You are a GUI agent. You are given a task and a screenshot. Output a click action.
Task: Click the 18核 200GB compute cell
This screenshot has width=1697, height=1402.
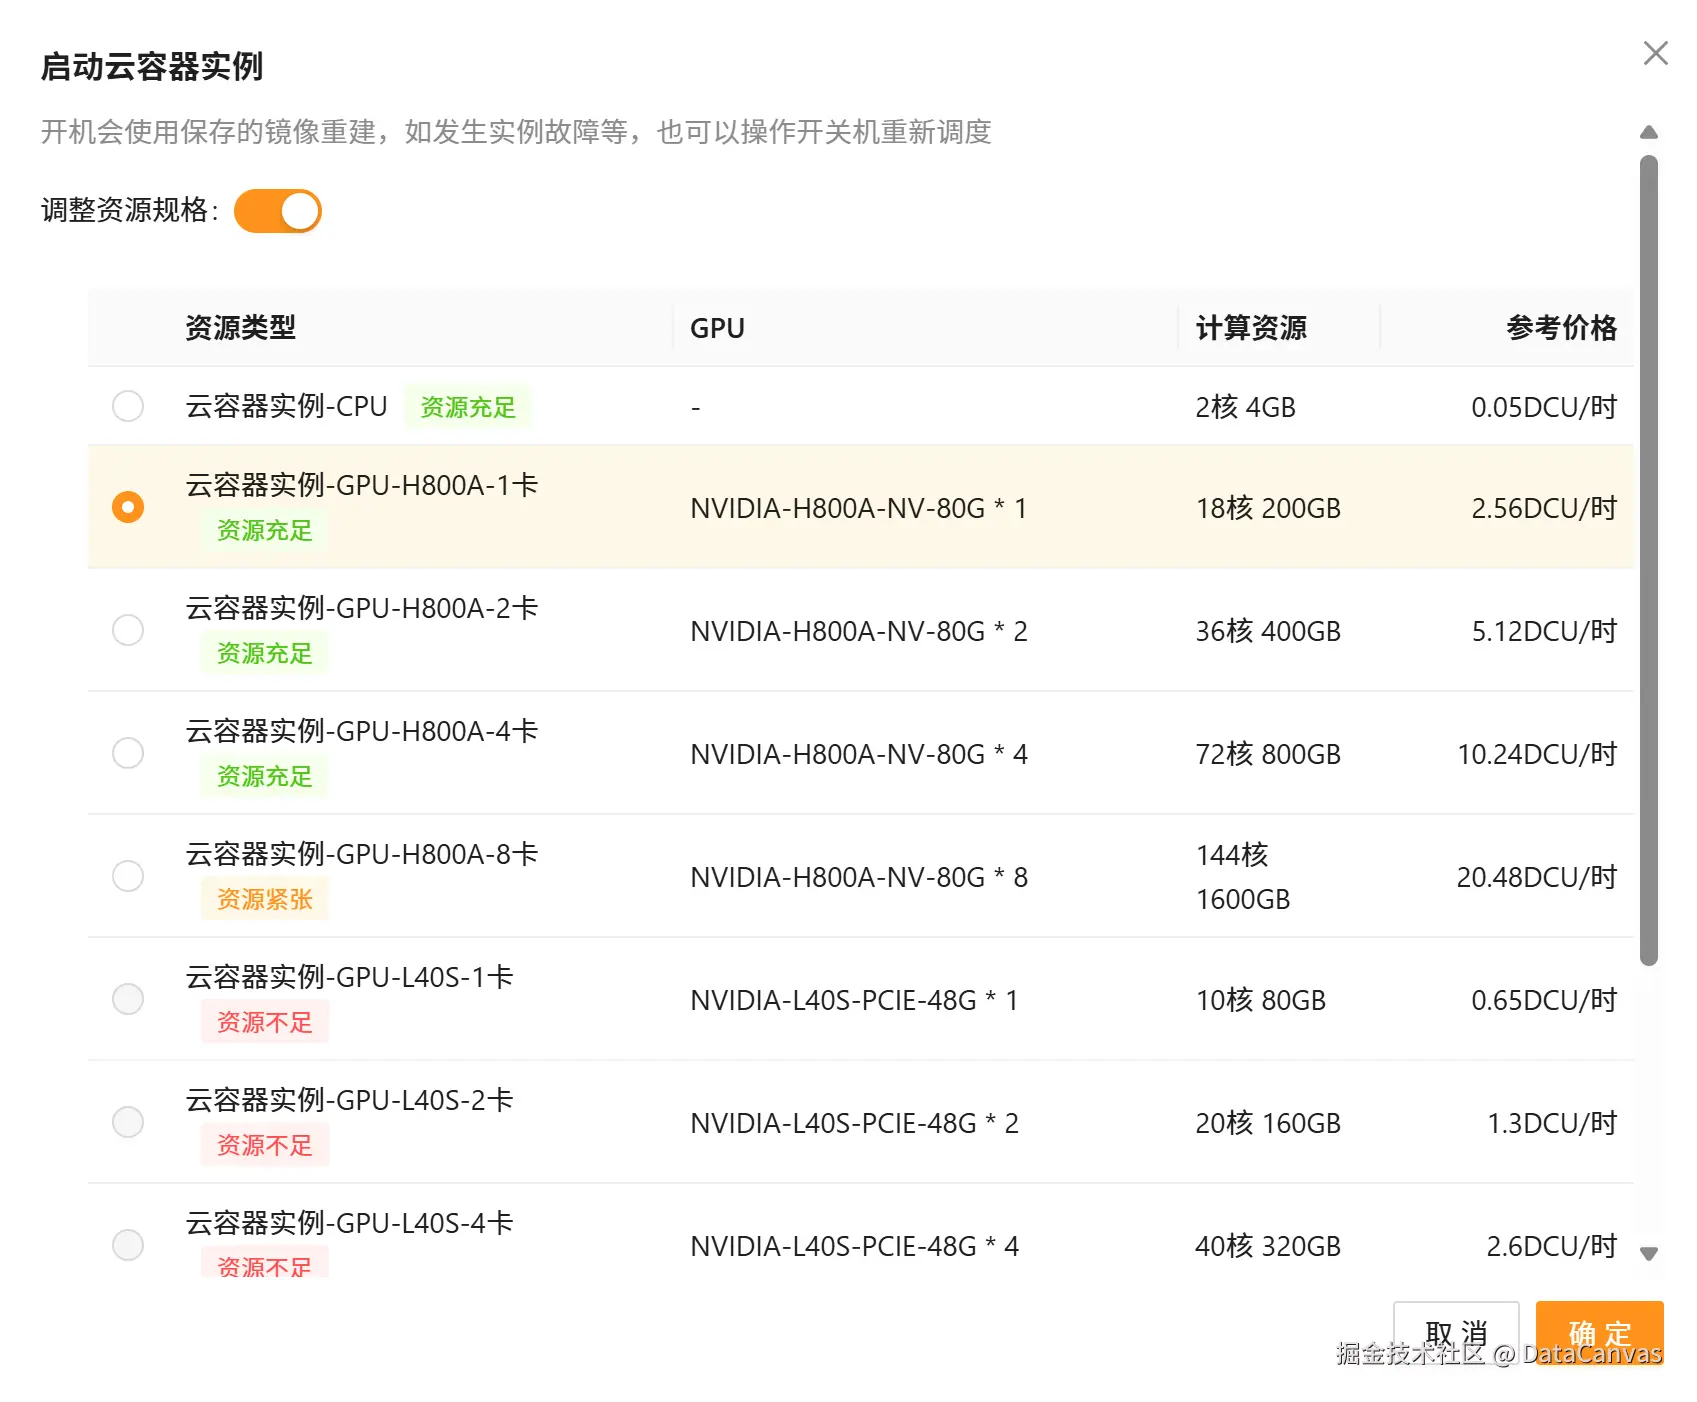pyautogui.click(x=1268, y=508)
